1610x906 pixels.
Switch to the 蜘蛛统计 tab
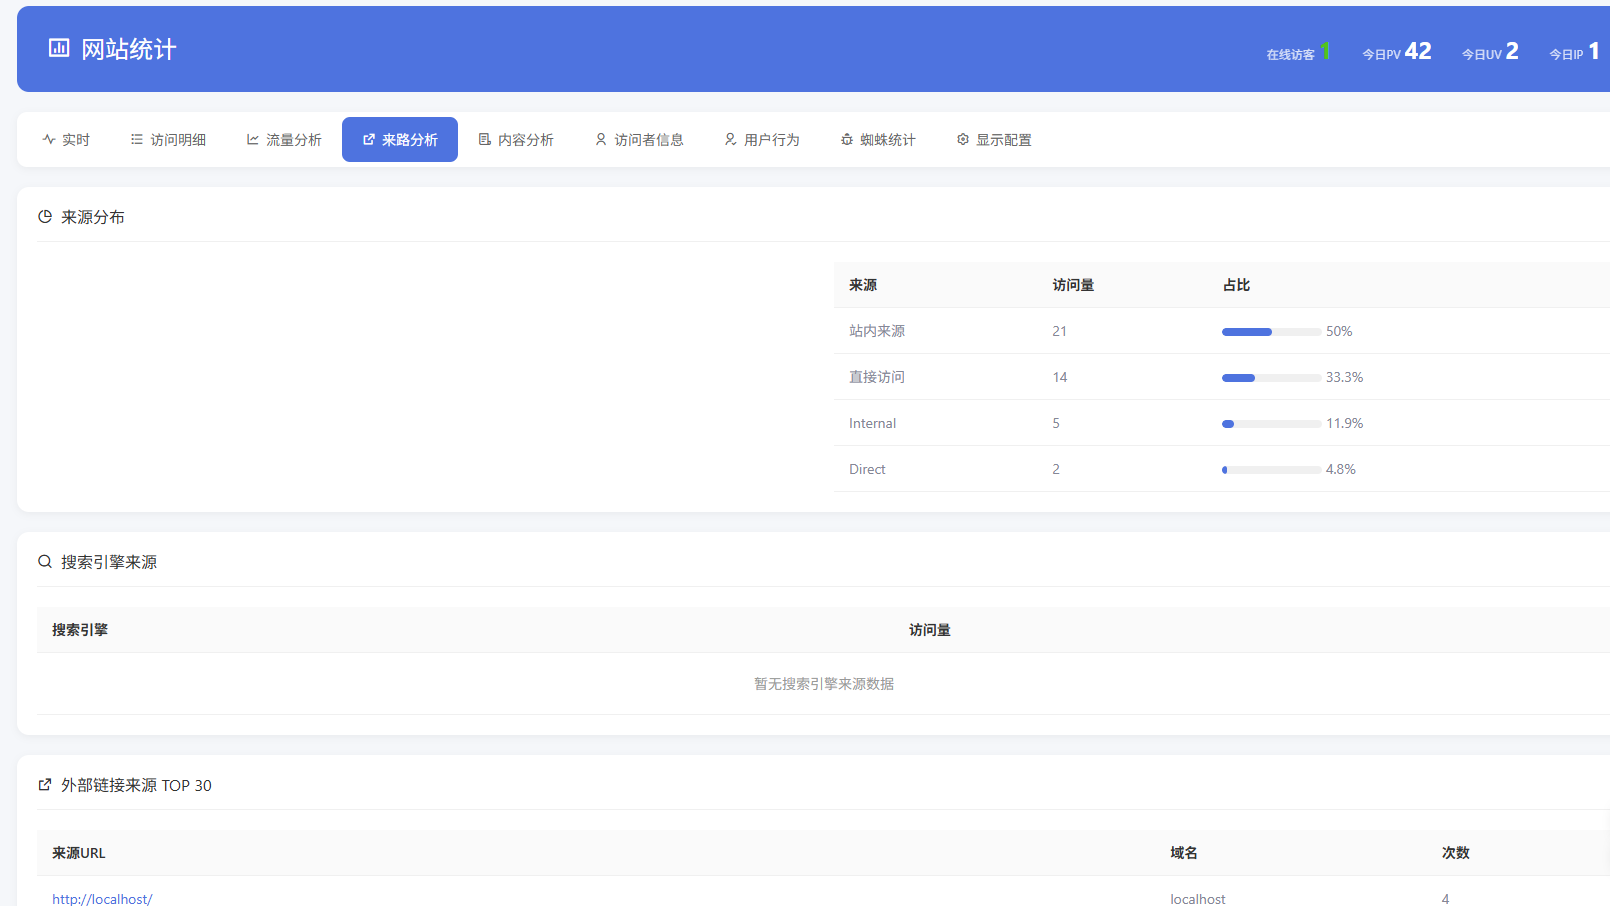tap(879, 139)
